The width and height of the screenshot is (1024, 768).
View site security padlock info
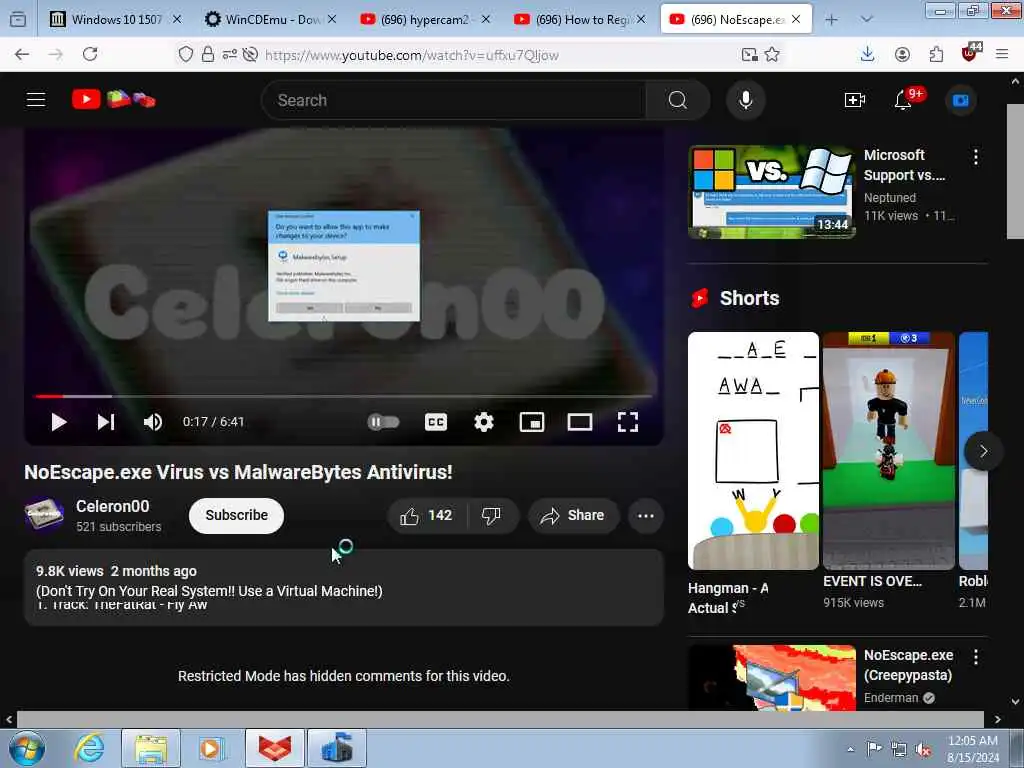208,54
